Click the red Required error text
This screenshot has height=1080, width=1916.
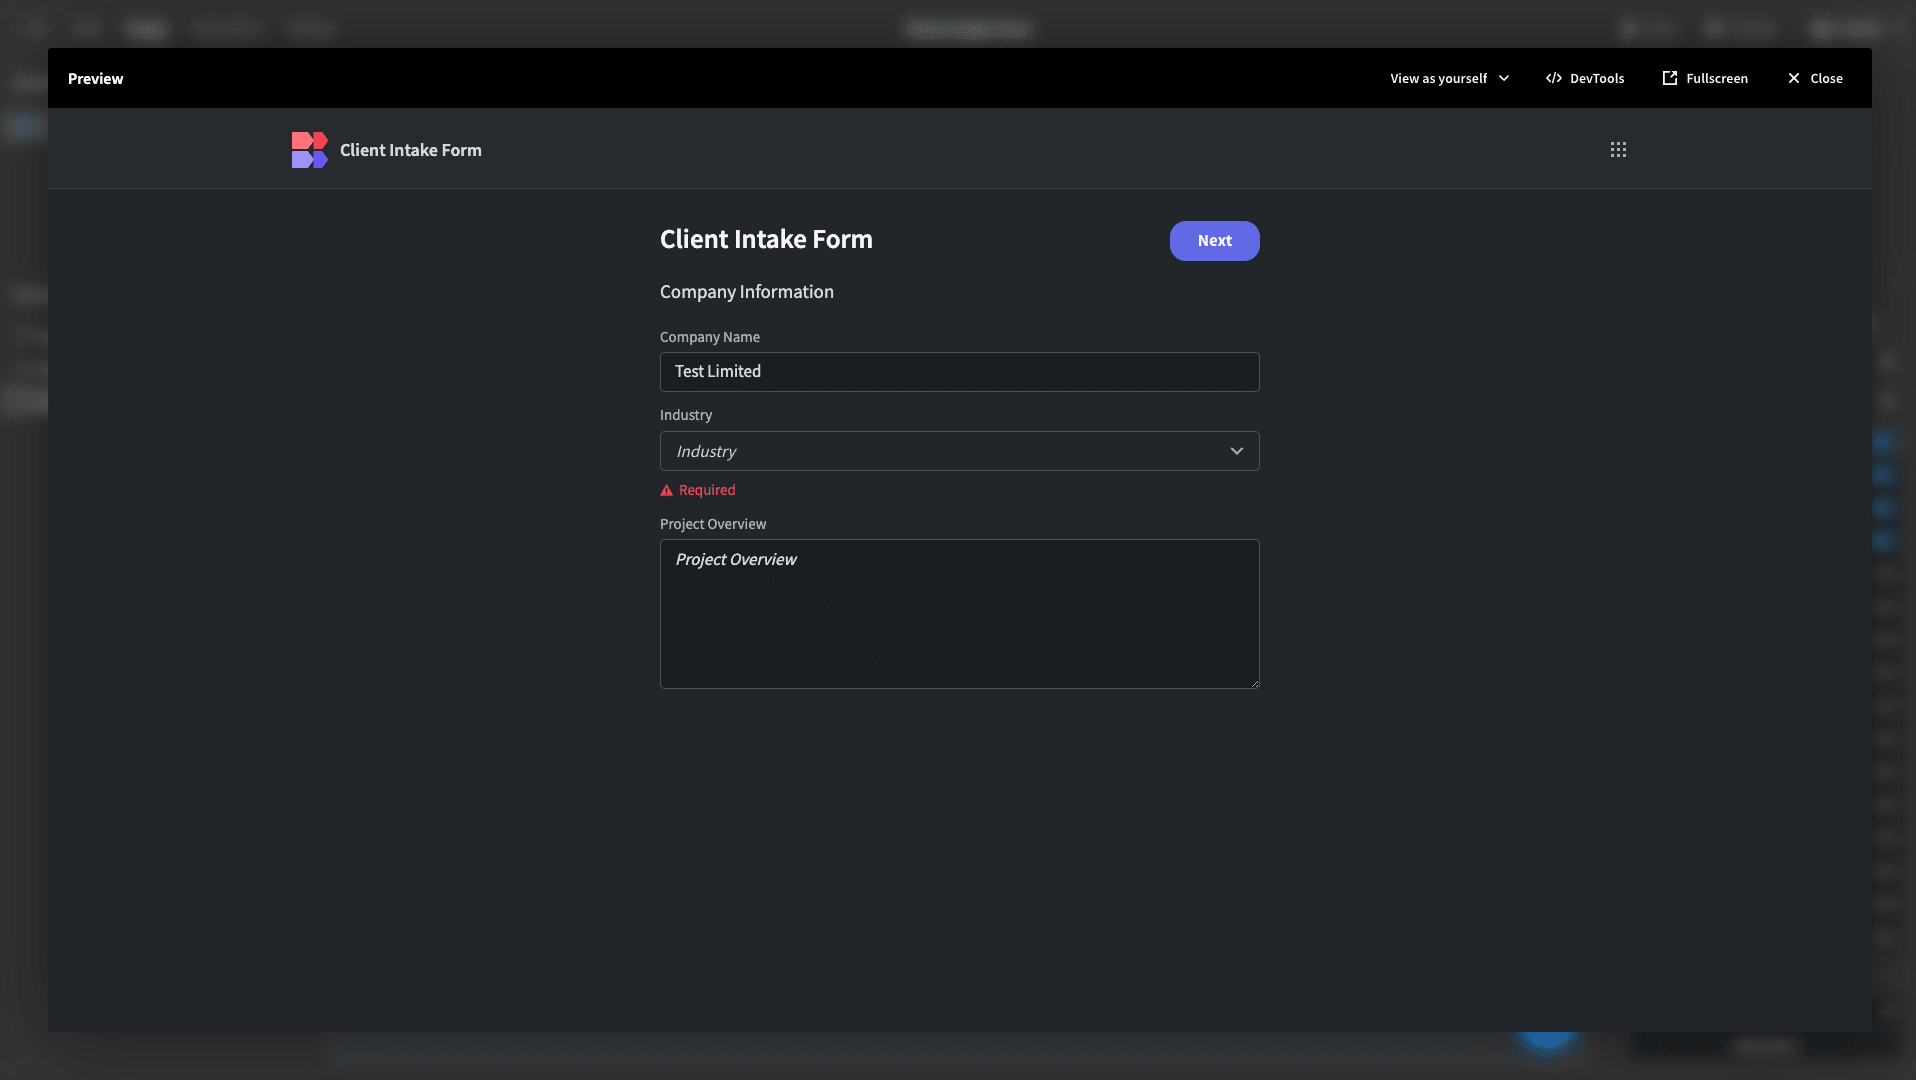707,490
